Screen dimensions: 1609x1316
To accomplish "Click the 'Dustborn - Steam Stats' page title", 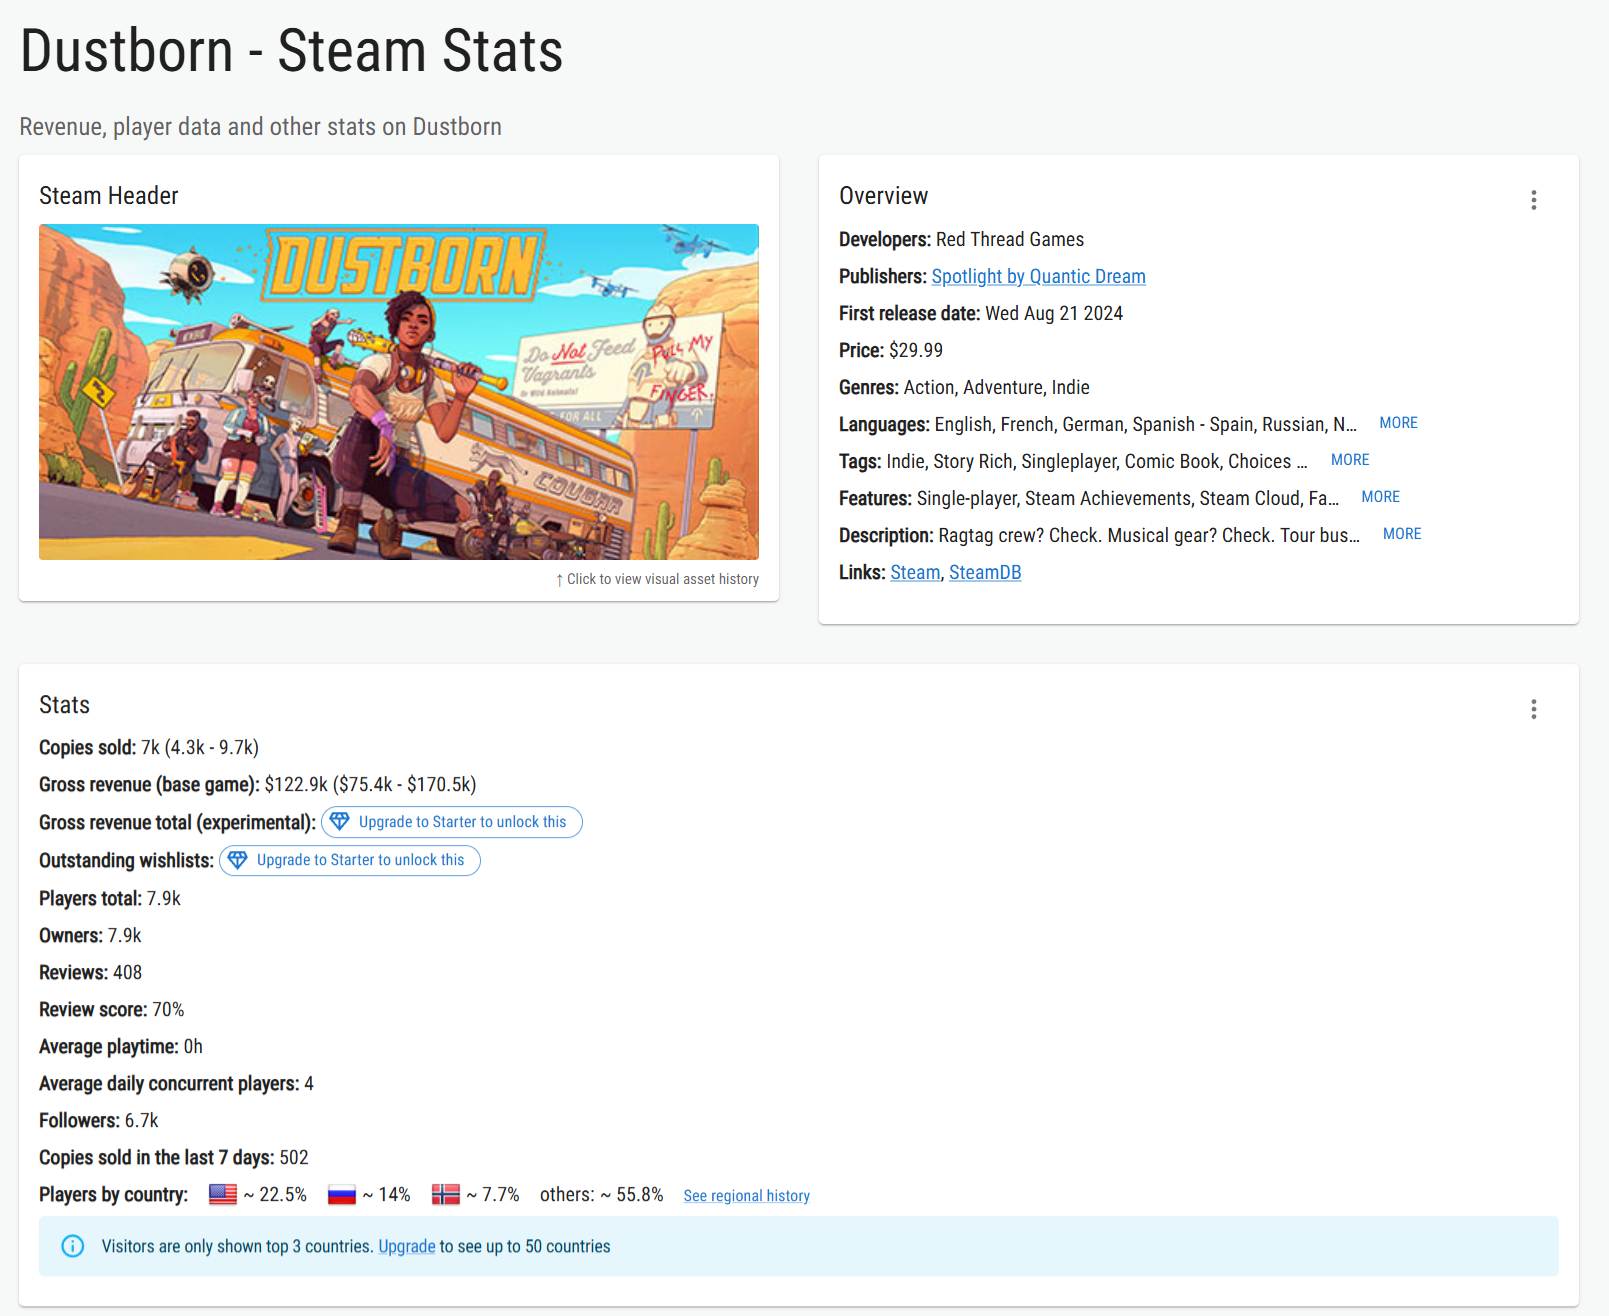I will pyautogui.click(x=291, y=51).
